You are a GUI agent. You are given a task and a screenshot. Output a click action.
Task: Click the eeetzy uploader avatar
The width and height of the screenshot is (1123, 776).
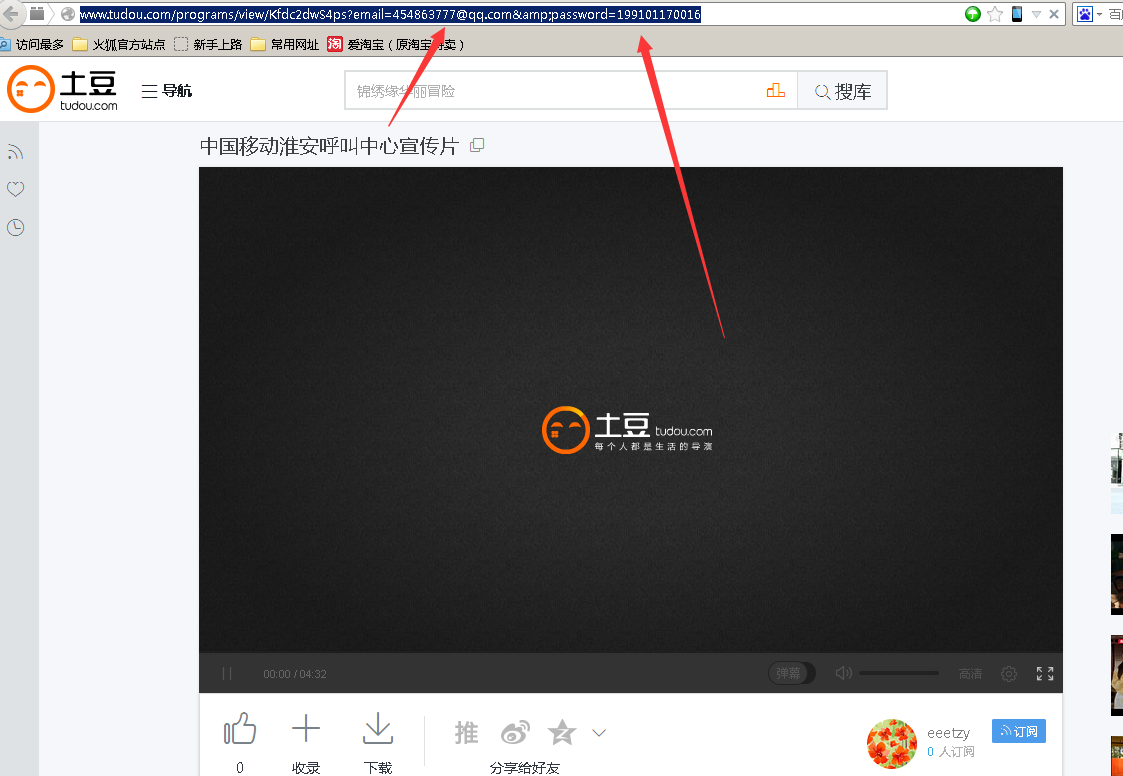[x=892, y=744]
